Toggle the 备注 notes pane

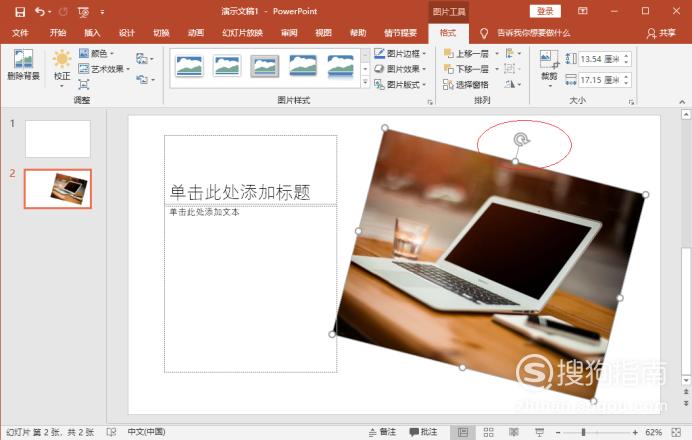pyautogui.click(x=383, y=432)
